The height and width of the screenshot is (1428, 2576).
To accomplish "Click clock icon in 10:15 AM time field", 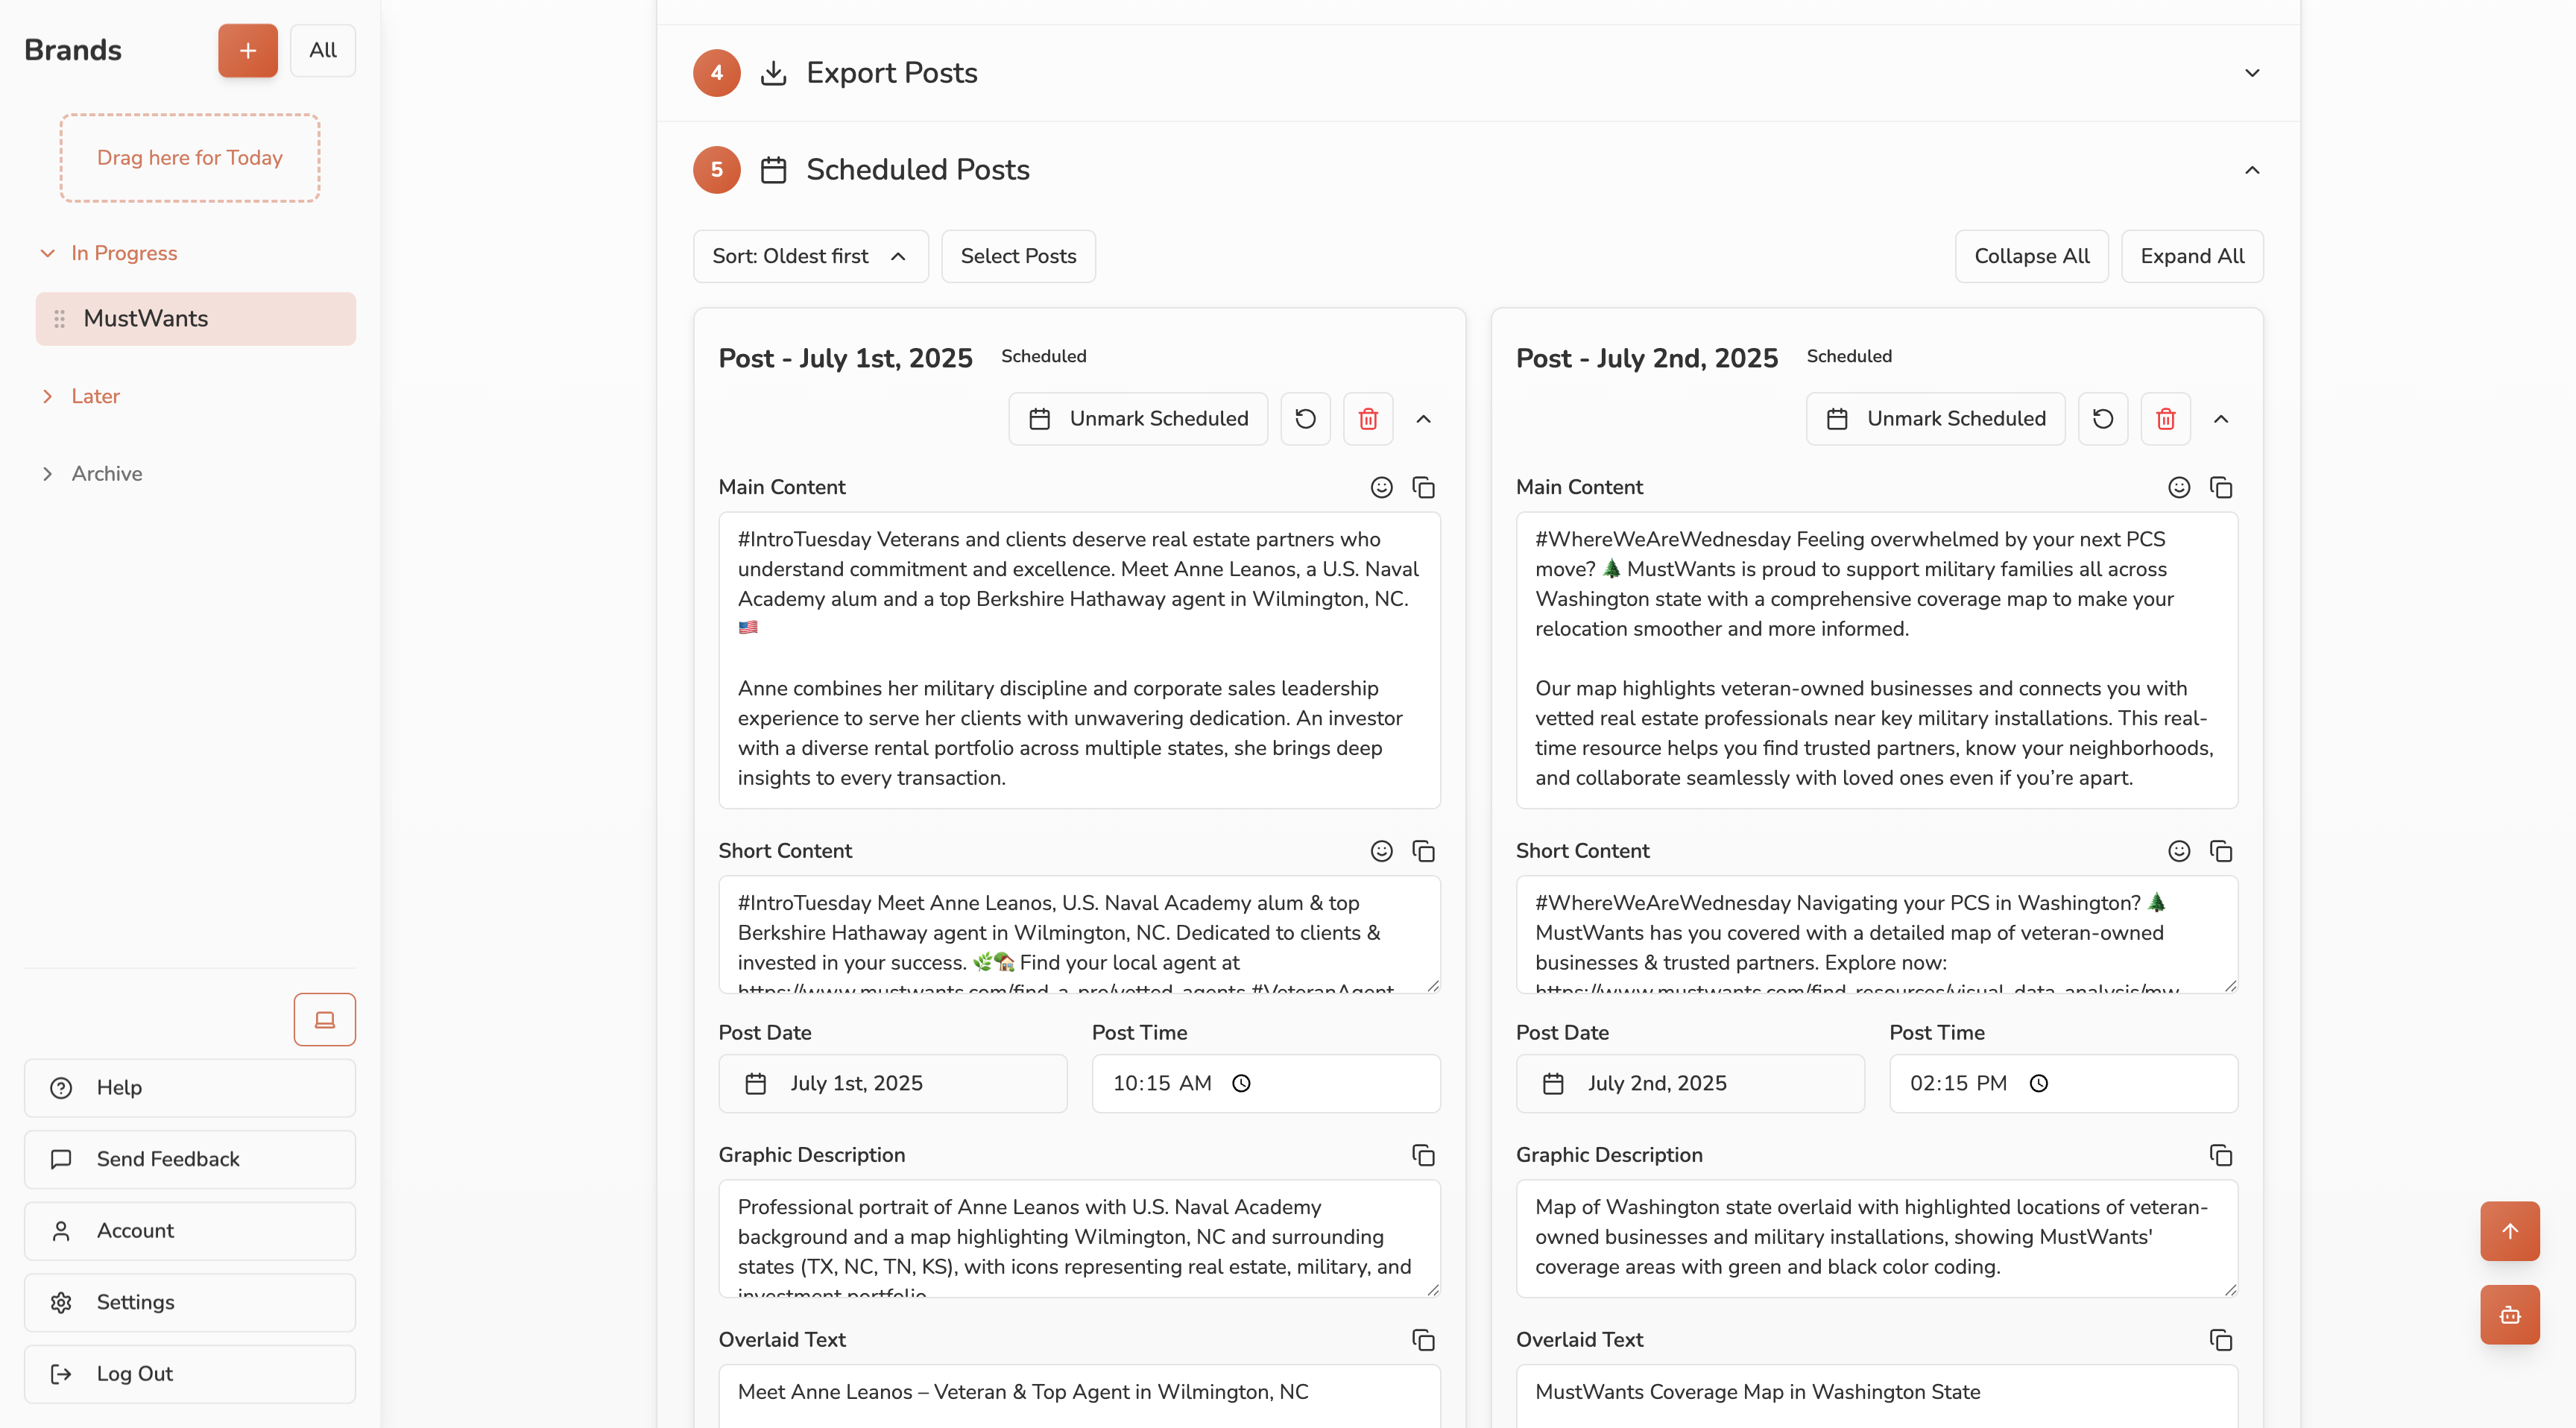I will tap(1241, 1083).
